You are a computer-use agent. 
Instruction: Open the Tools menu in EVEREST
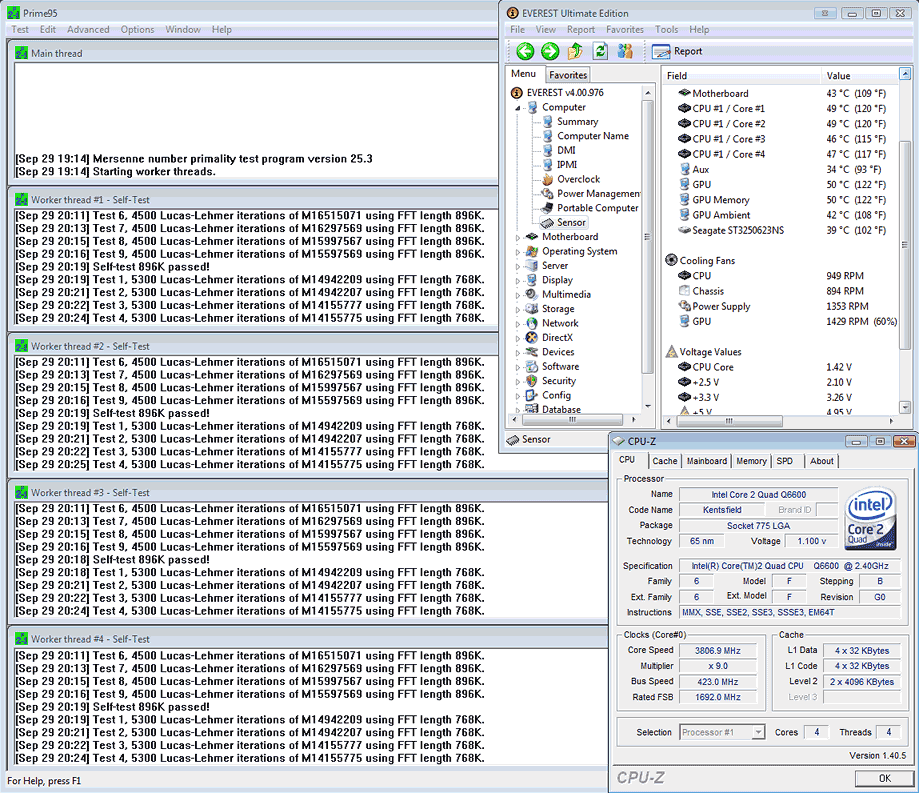666,29
